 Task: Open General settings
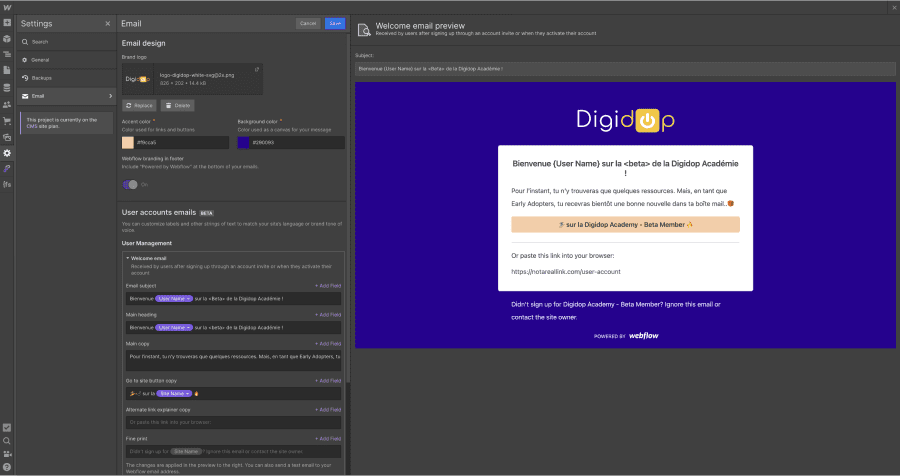(66, 60)
